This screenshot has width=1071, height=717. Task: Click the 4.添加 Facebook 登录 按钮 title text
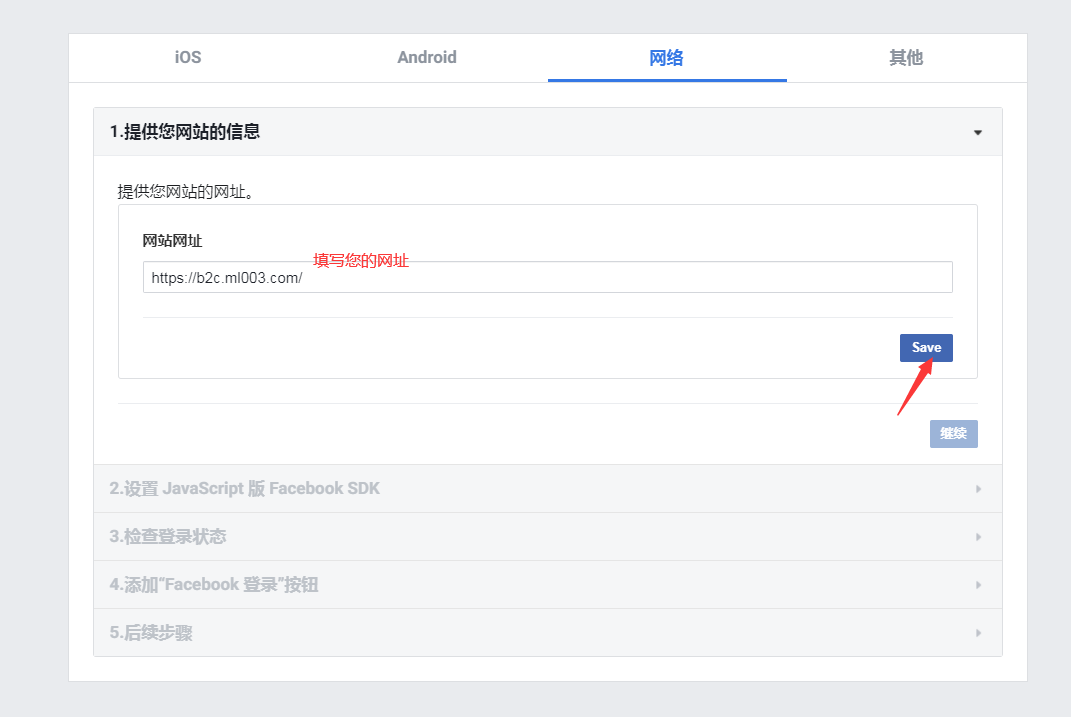[x=214, y=585]
